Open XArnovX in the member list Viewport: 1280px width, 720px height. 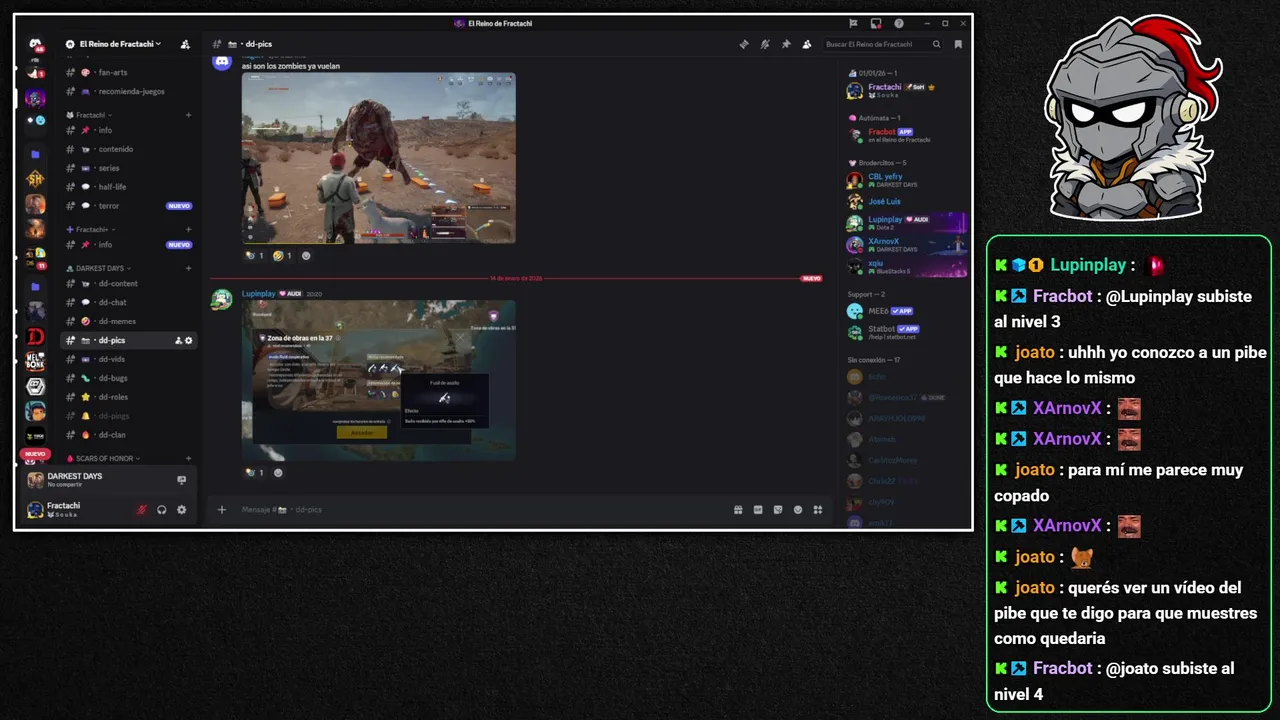(x=905, y=245)
